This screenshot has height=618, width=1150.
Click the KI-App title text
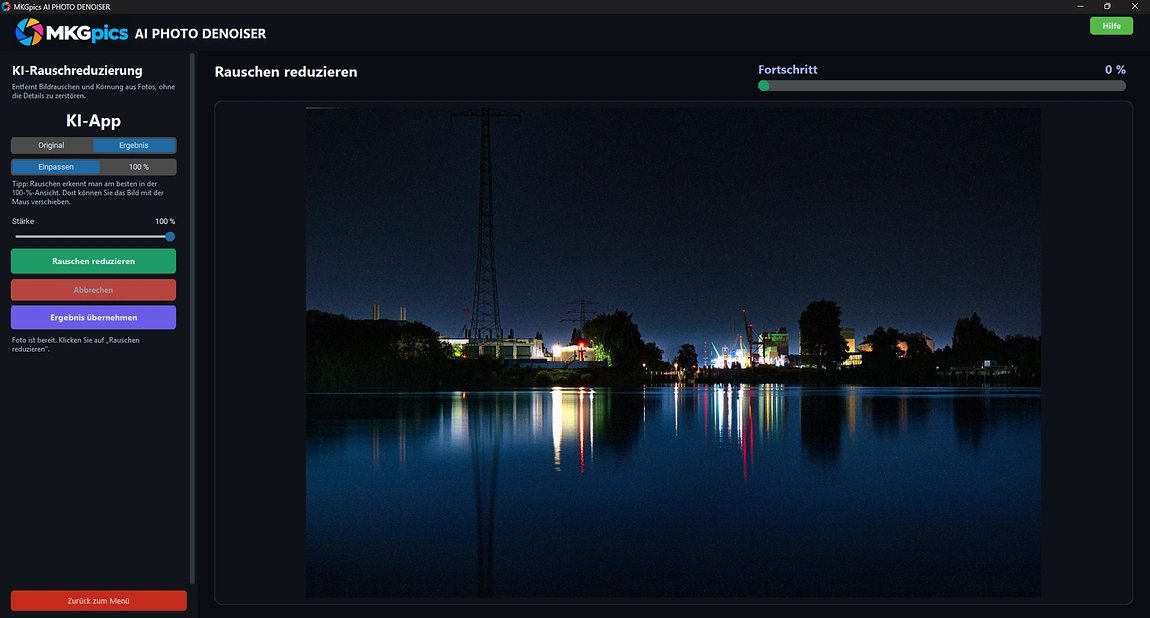93,120
